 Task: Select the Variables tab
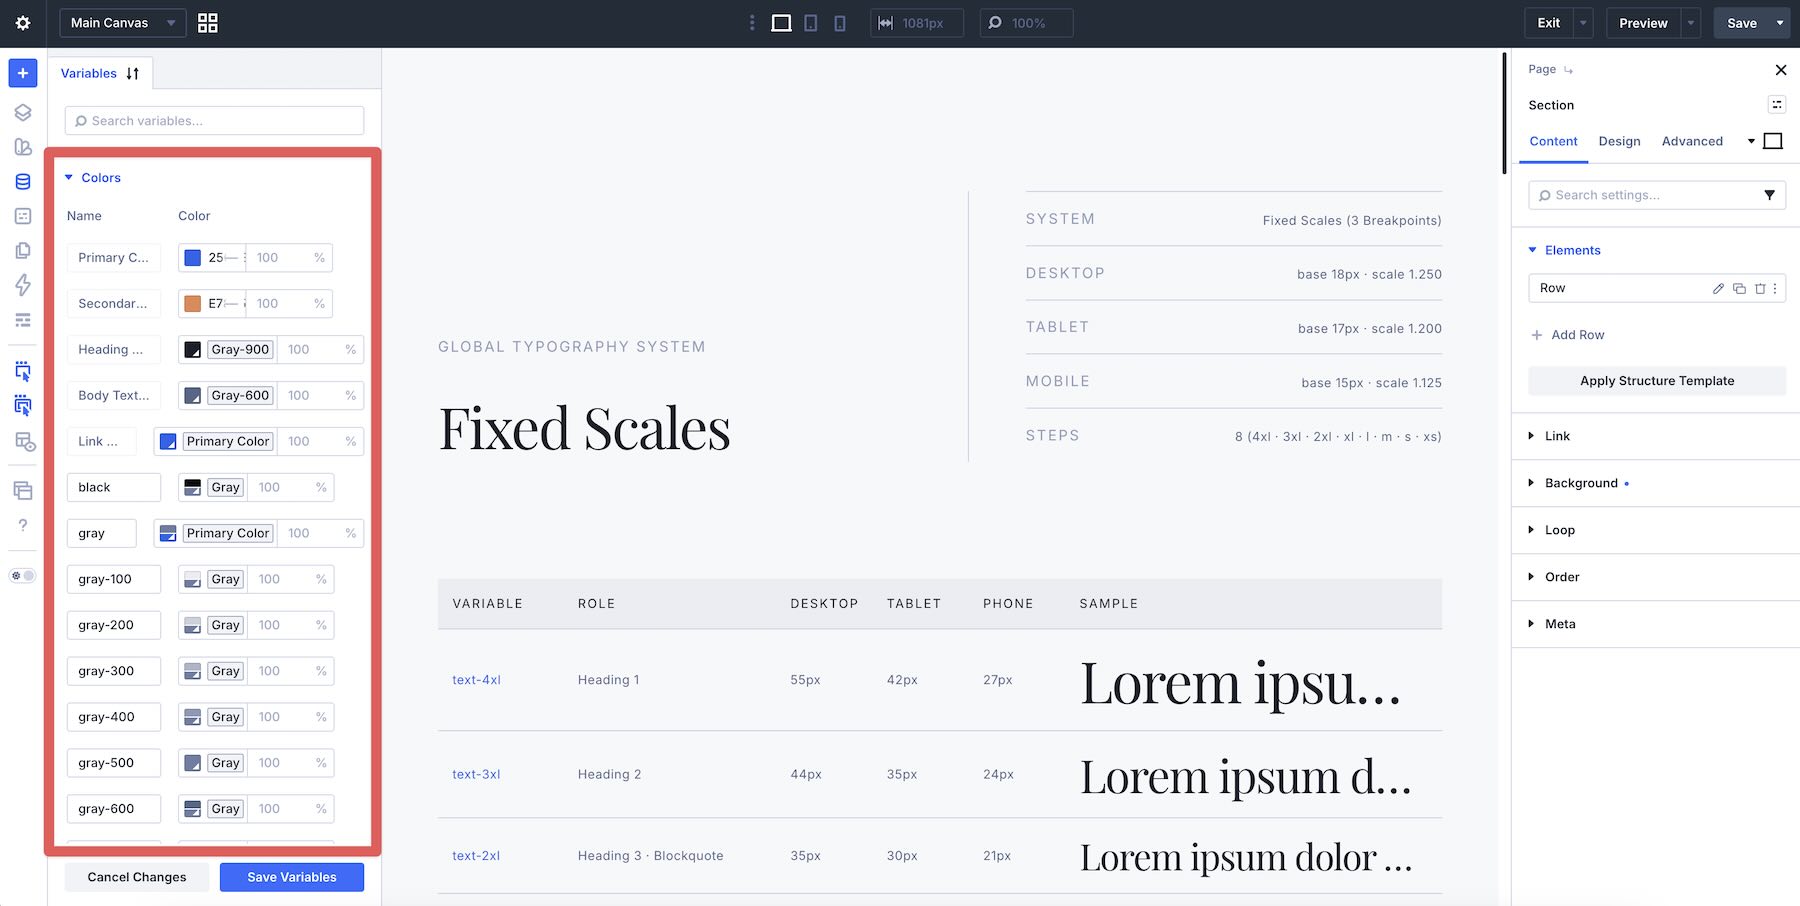click(89, 73)
